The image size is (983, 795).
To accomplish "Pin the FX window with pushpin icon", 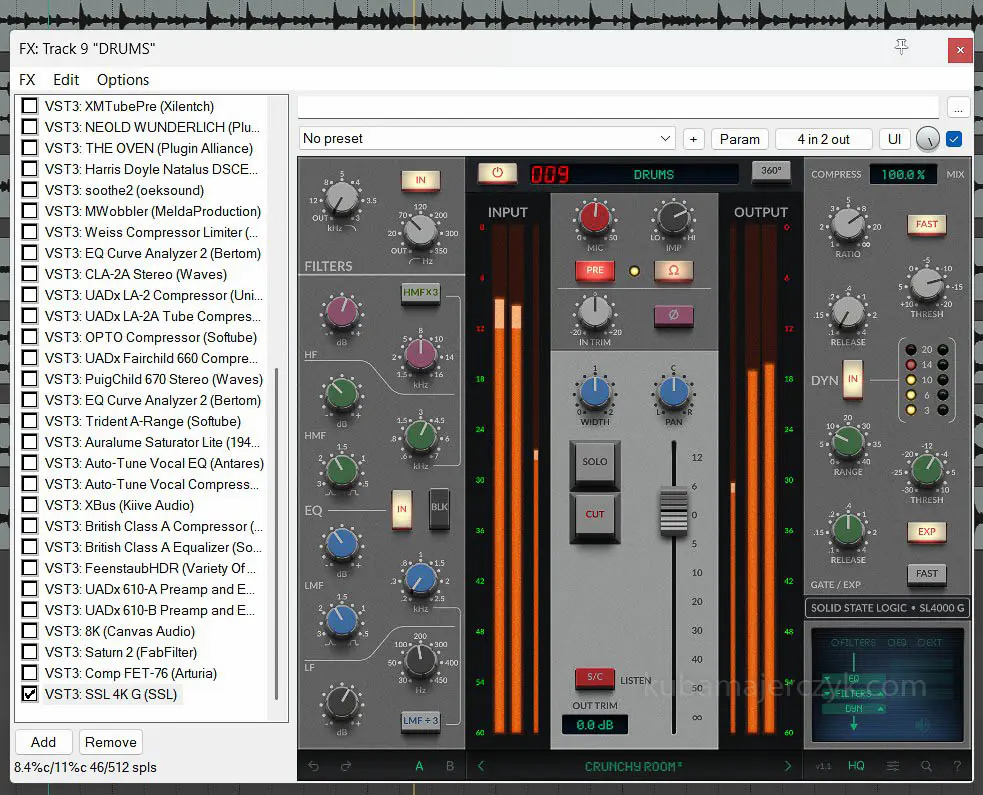I will click(901, 48).
